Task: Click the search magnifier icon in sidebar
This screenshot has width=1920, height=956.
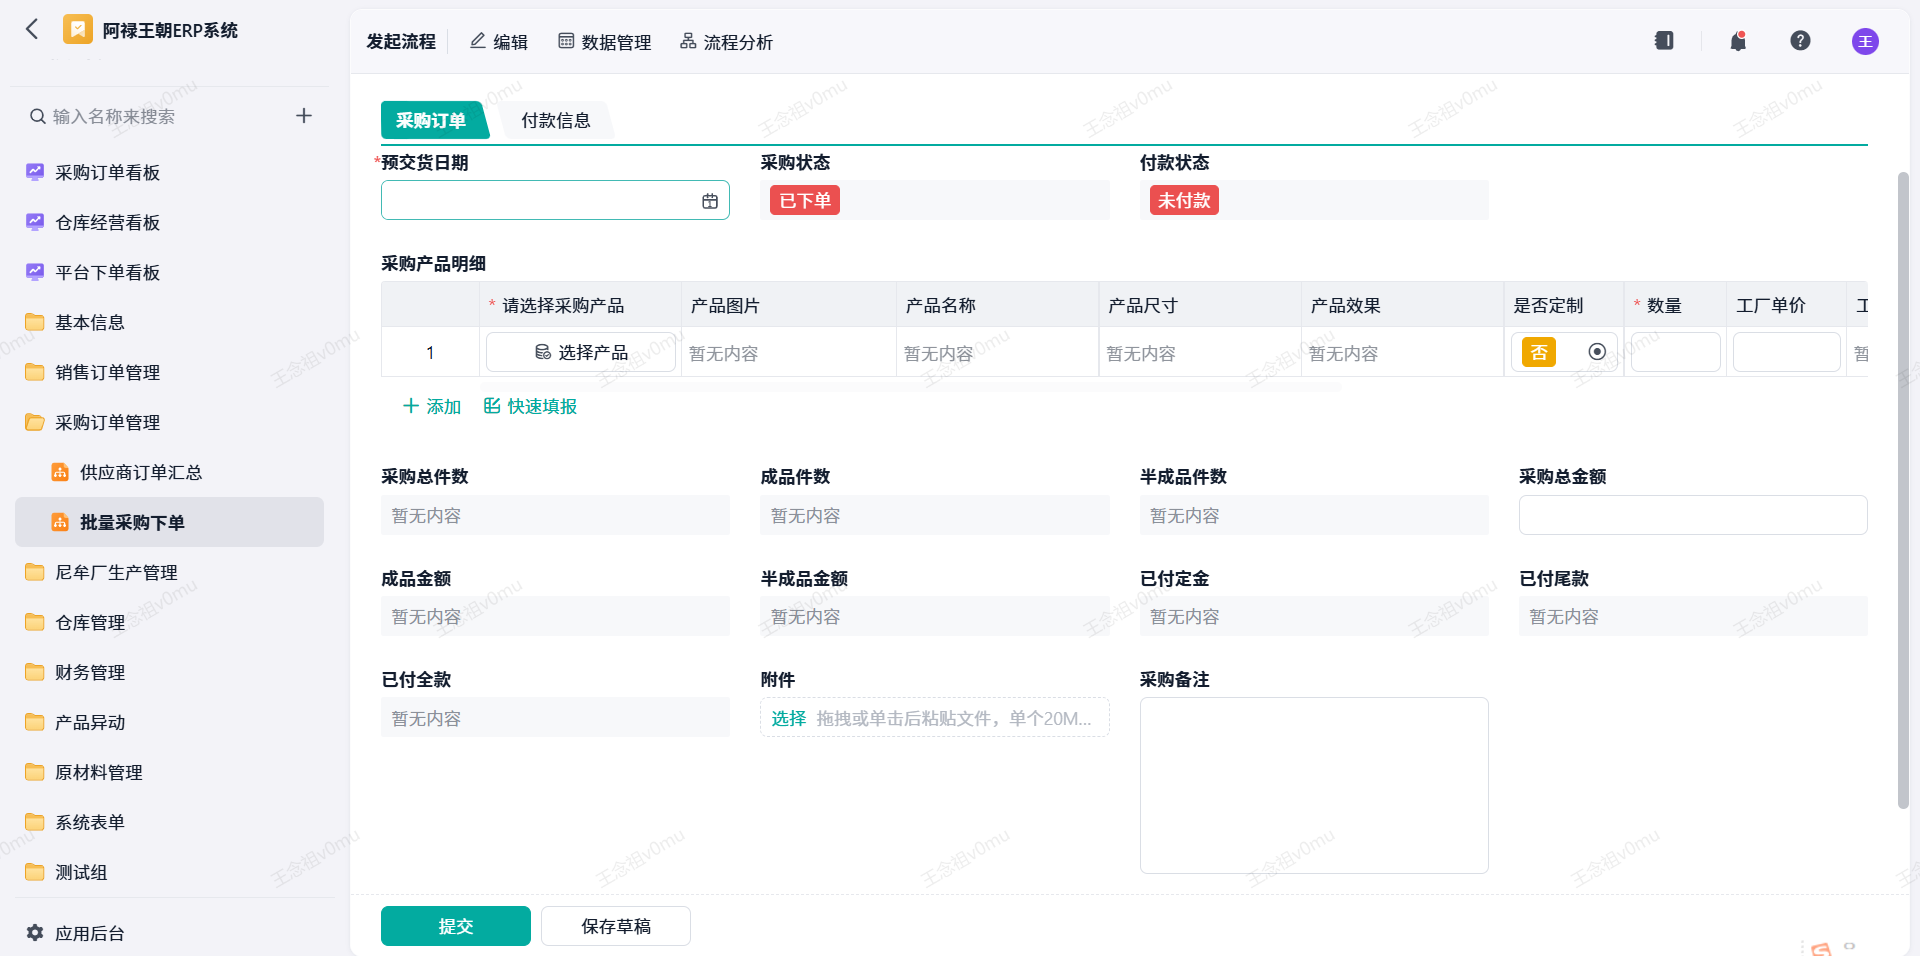Action: (x=38, y=116)
